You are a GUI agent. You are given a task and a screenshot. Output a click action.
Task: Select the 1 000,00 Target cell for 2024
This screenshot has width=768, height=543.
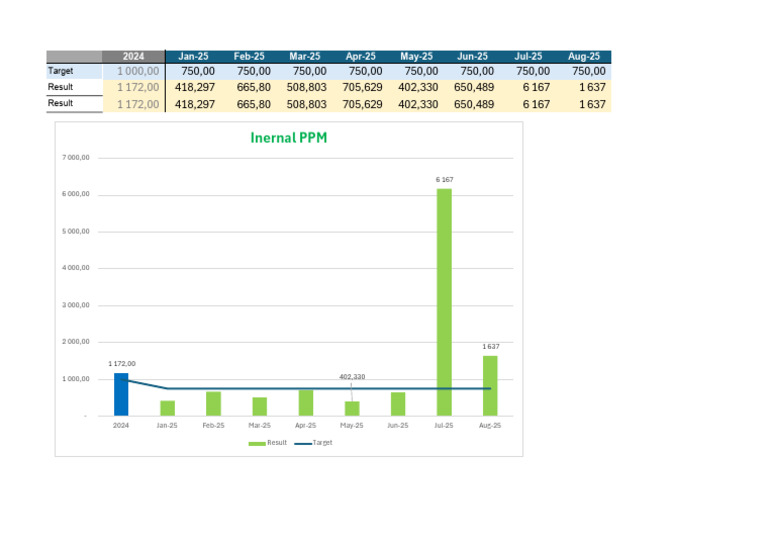(x=134, y=71)
